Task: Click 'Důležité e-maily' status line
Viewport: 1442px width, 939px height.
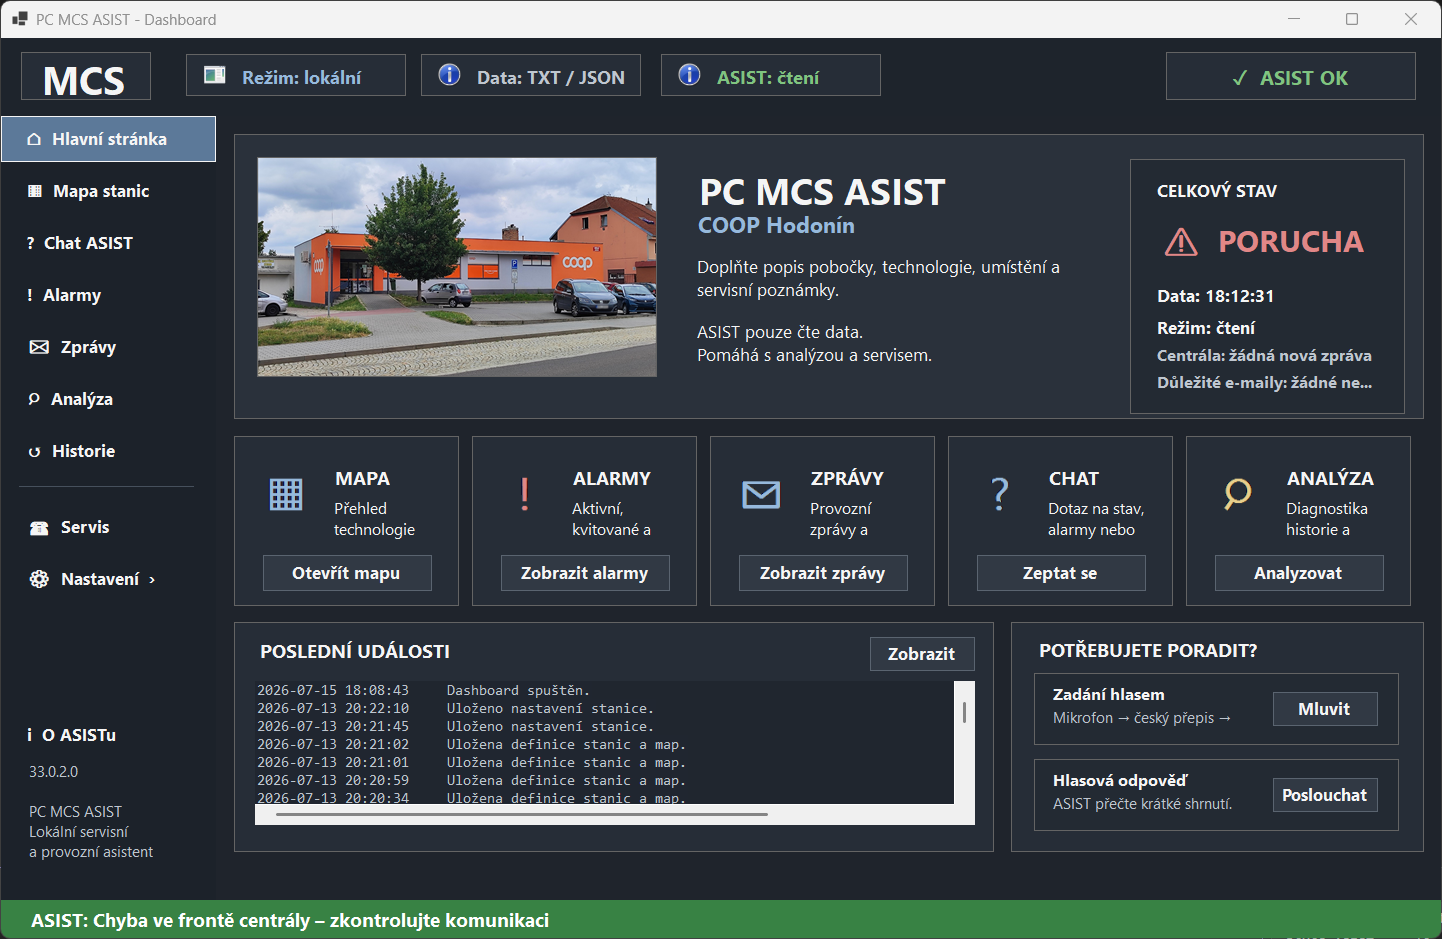Action: 1264,383
